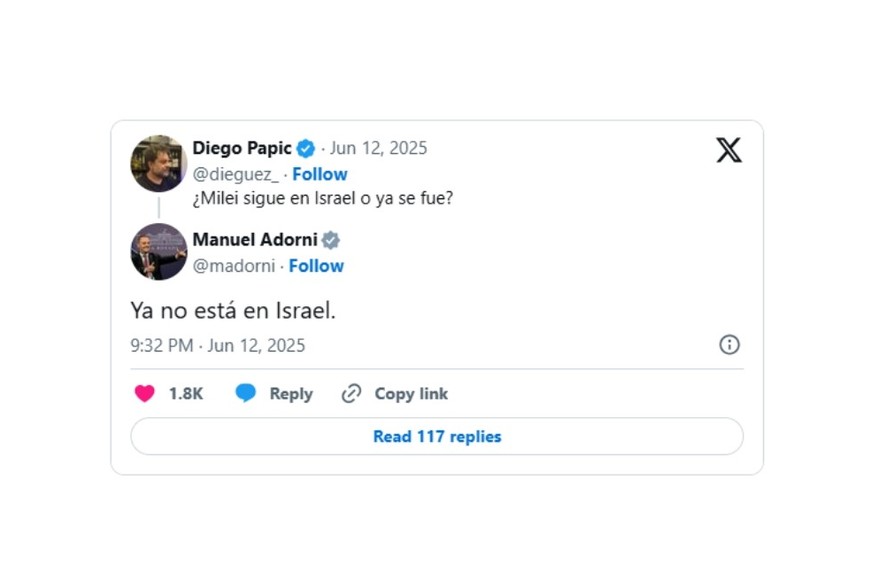Click the copy link chain icon
The width and height of the screenshot is (870, 580).
[351, 394]
